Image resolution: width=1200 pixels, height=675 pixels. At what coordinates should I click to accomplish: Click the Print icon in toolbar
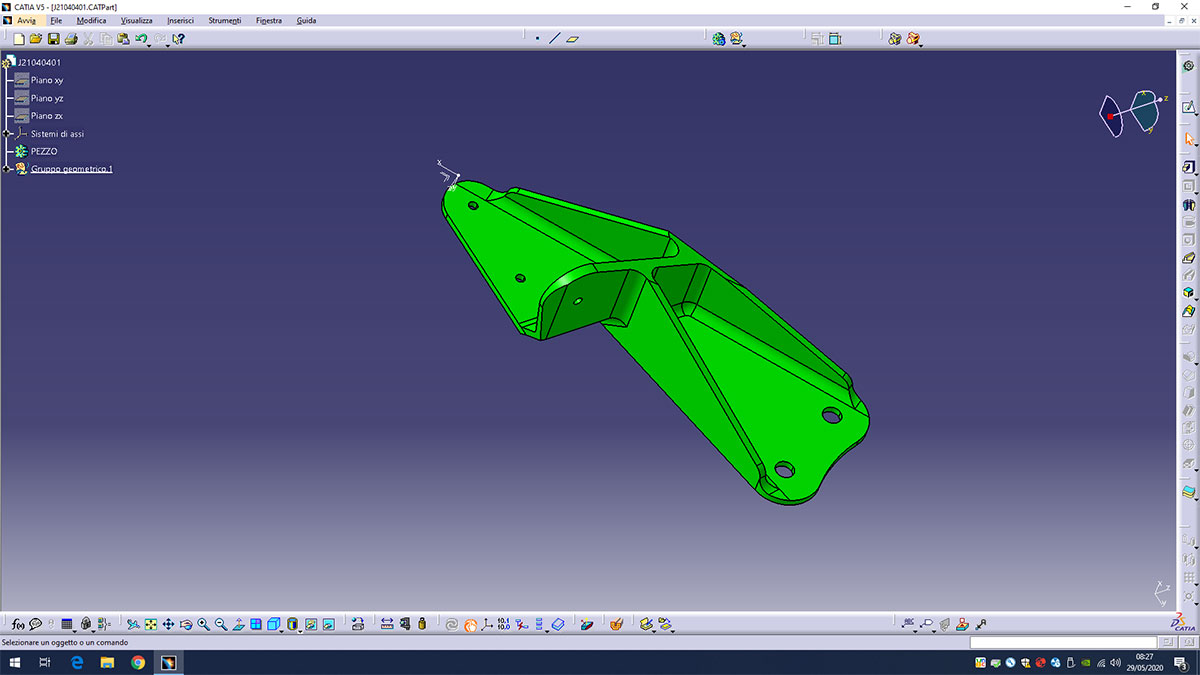point(71,39)
